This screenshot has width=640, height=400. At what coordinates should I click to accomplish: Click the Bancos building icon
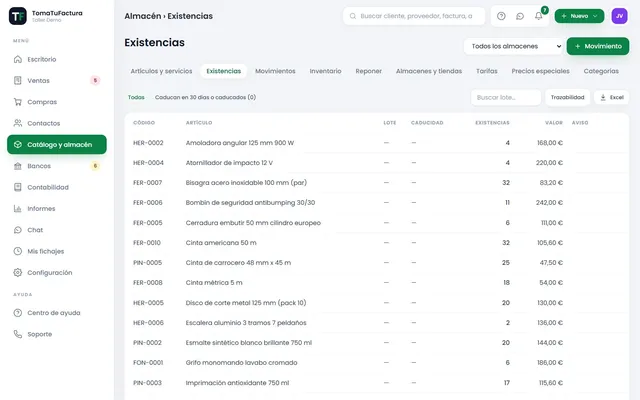point(18,166)
